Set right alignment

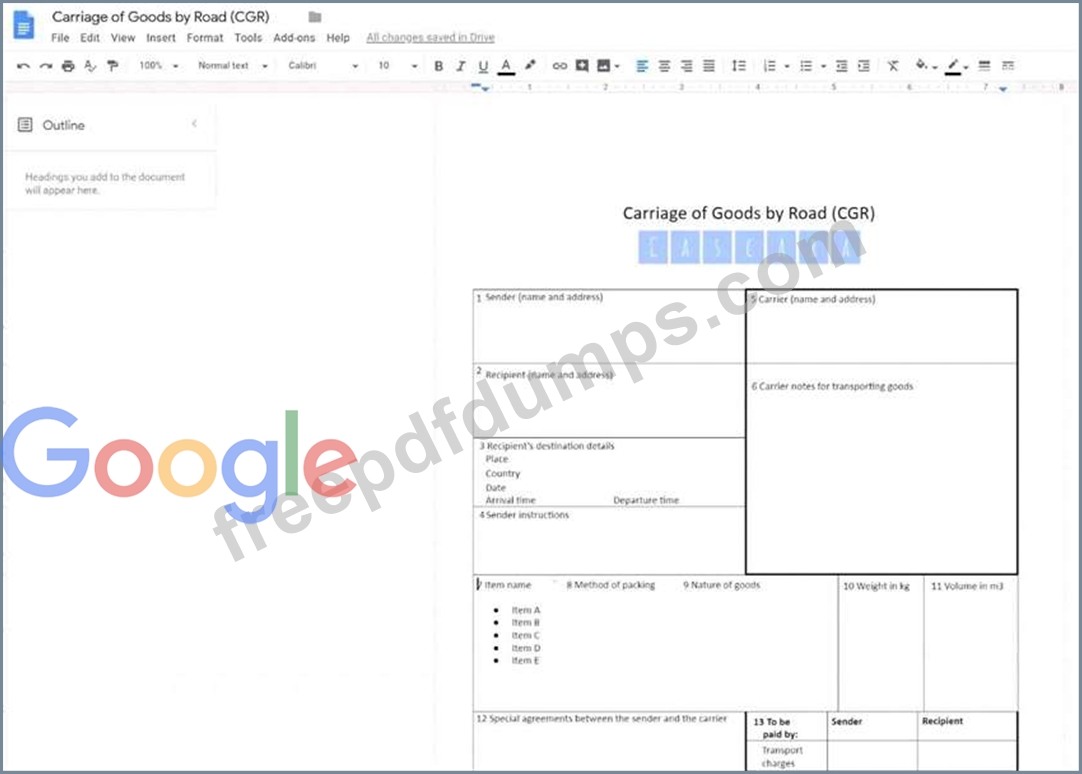click(x=686, y=66)
